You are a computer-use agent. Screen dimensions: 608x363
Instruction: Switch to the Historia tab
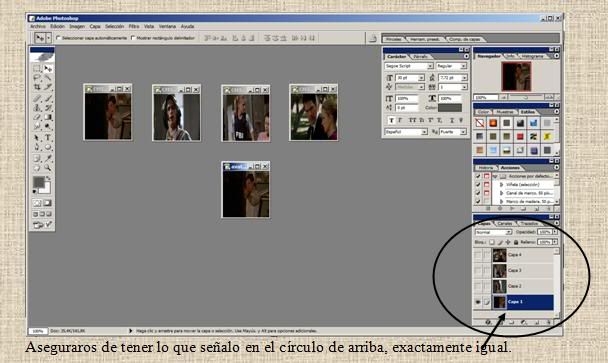click(x=485, y=168)
